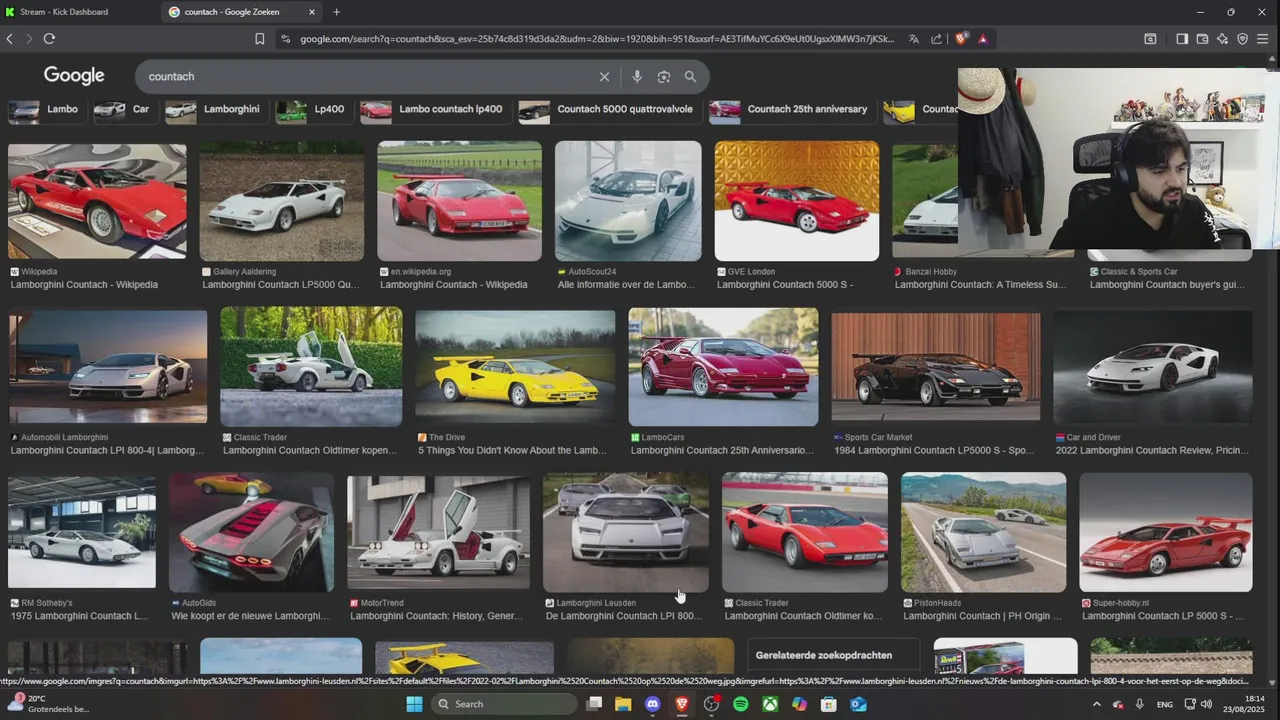The width and height of the screenshot is (1280, 720).
Task: Start voice search with the microphone
Action: 637,77
